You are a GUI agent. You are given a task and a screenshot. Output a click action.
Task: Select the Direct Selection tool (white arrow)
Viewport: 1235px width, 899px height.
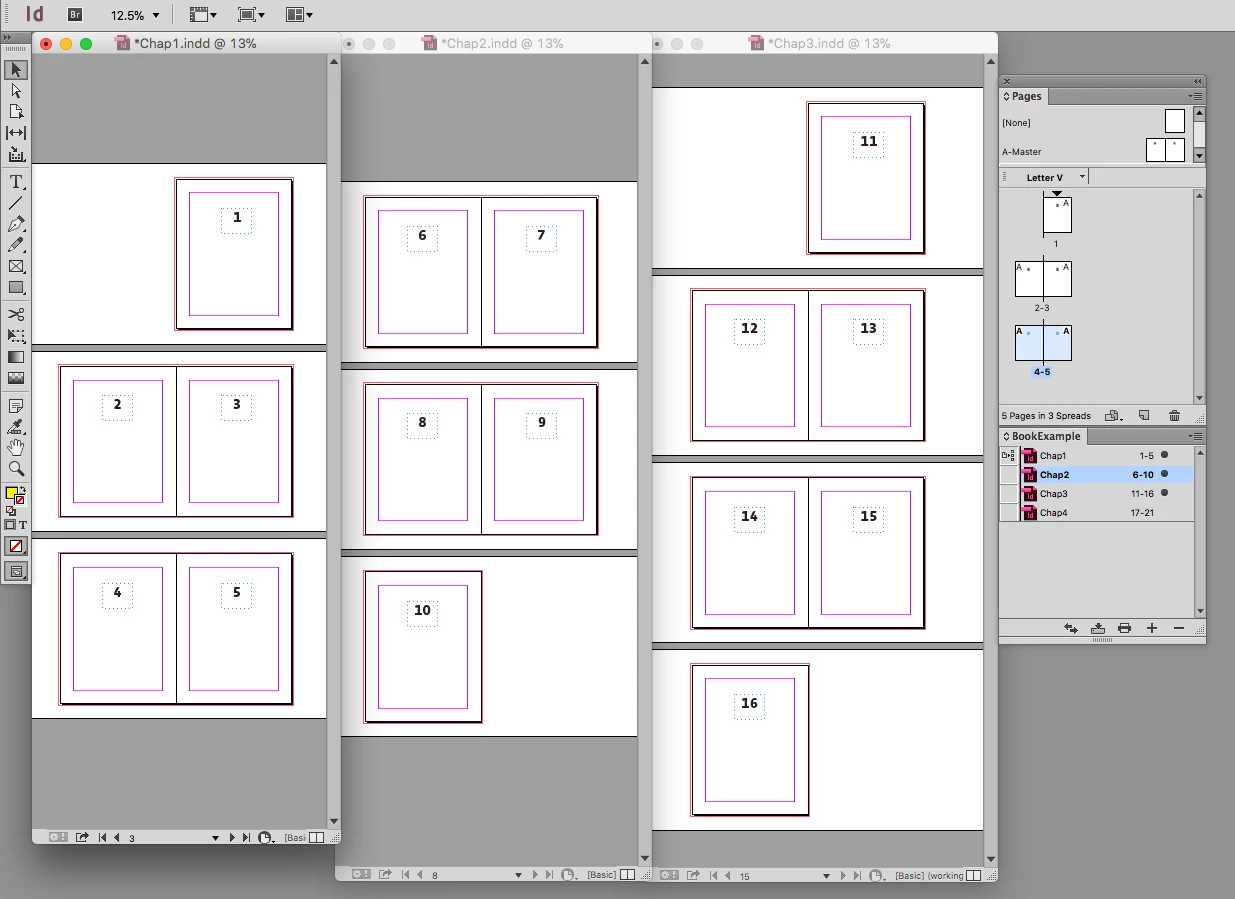[x=16, y=91]
